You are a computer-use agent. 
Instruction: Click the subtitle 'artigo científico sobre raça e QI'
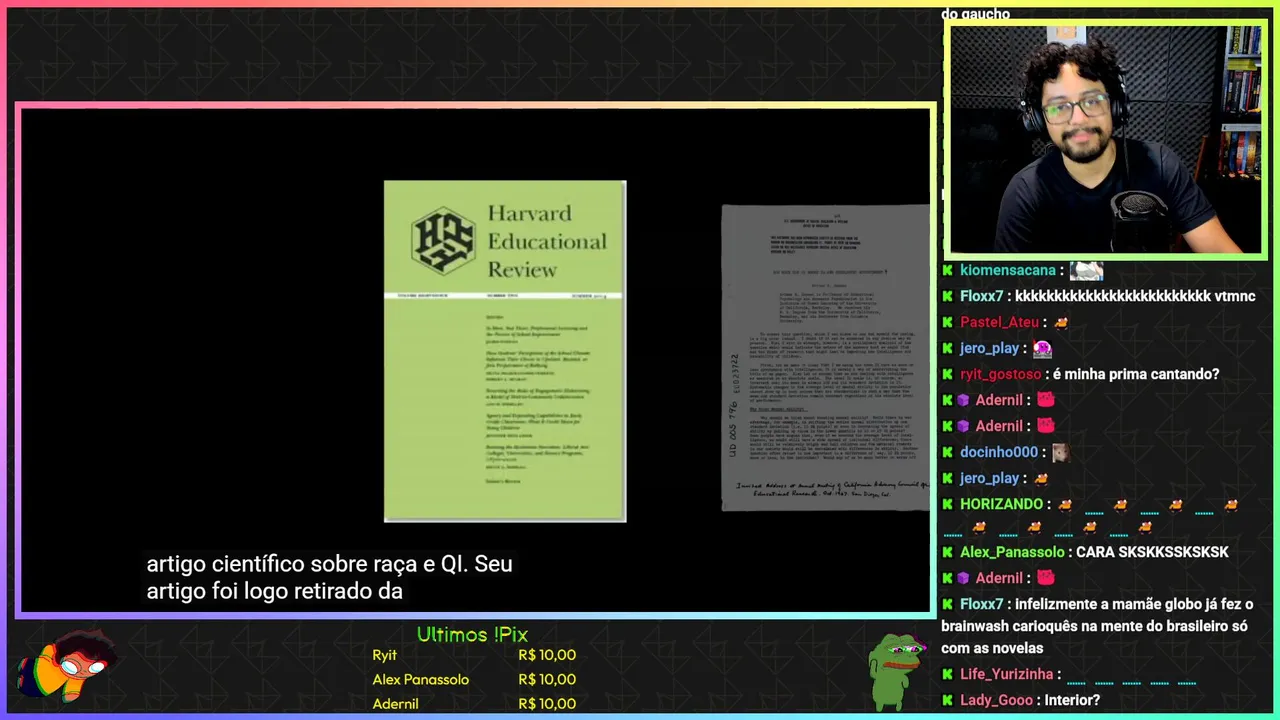305,564
